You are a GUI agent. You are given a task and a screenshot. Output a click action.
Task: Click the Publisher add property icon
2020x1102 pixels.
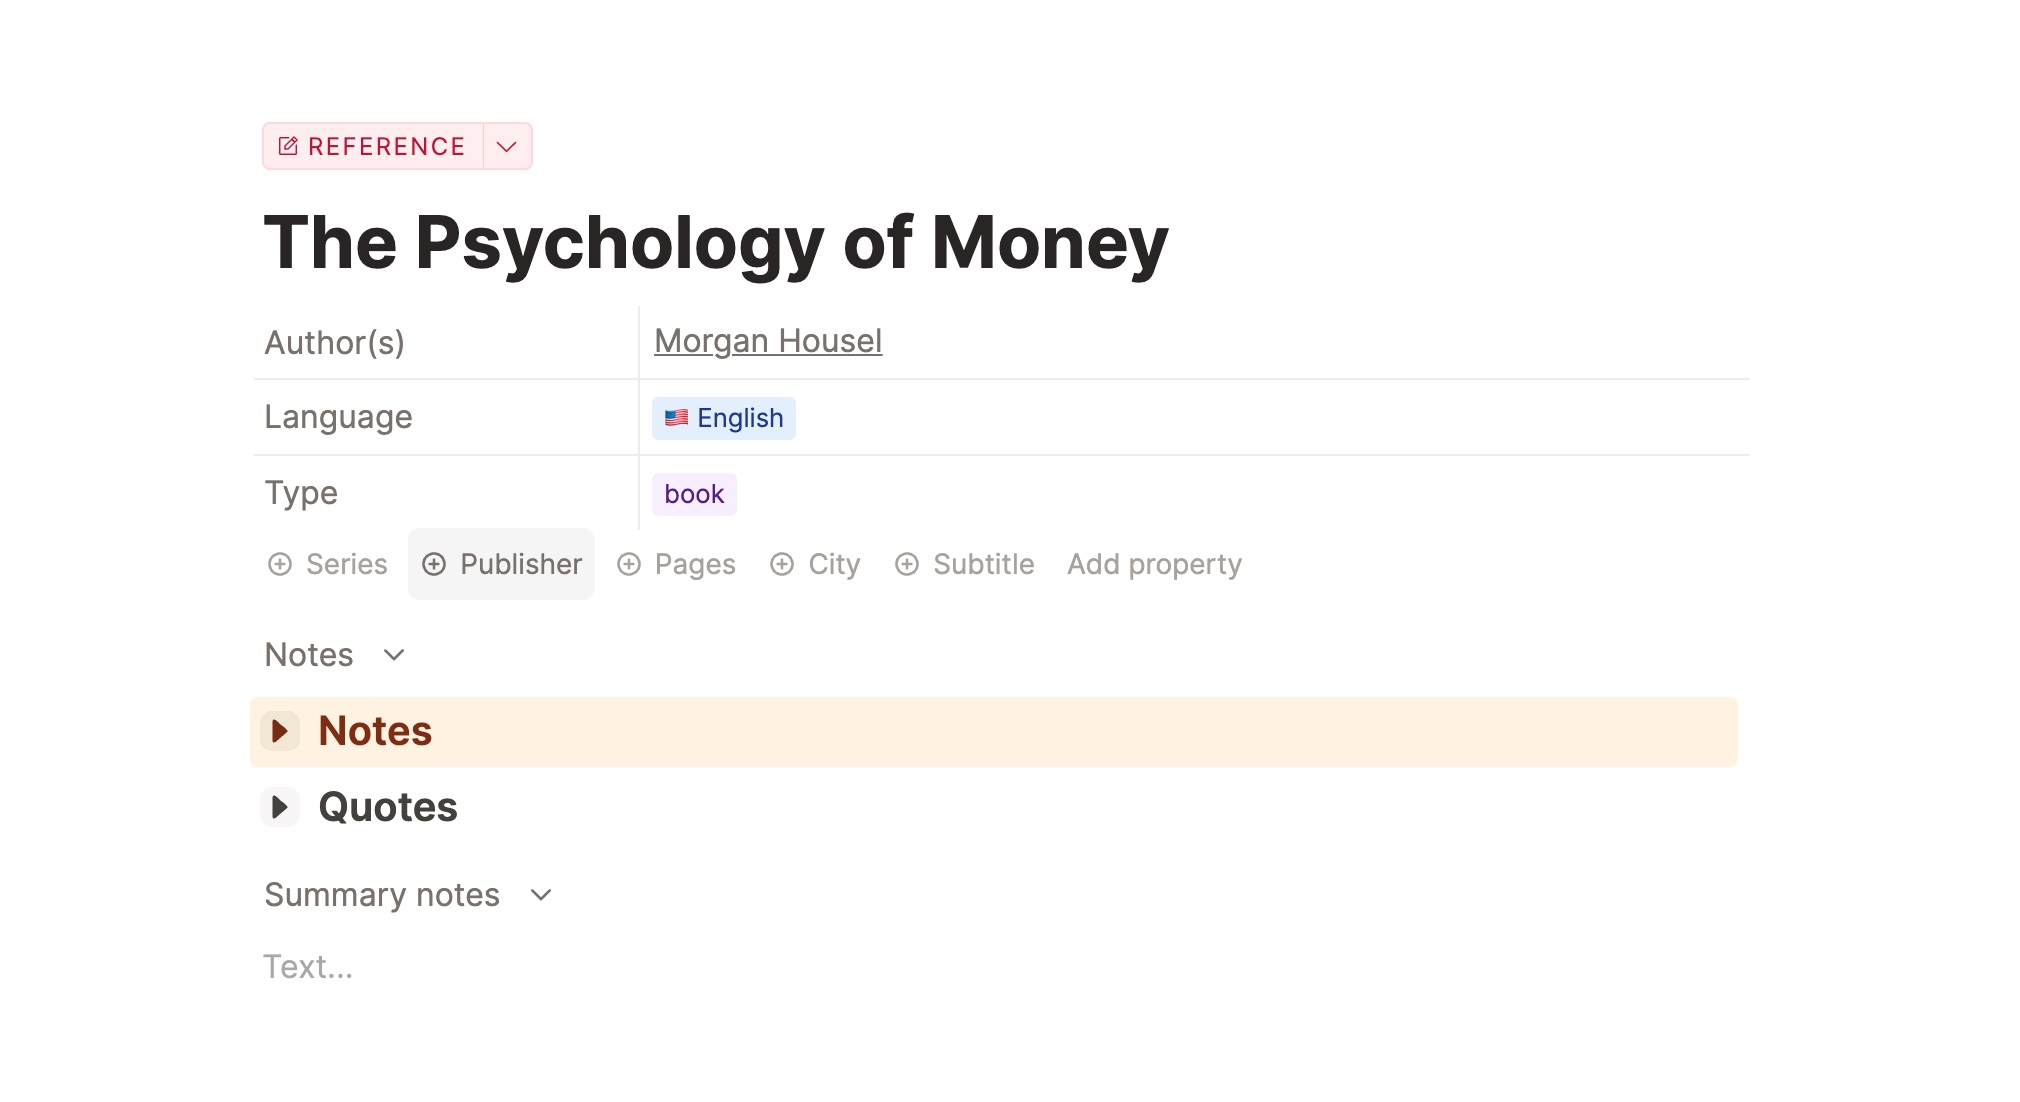pos(433,563)
